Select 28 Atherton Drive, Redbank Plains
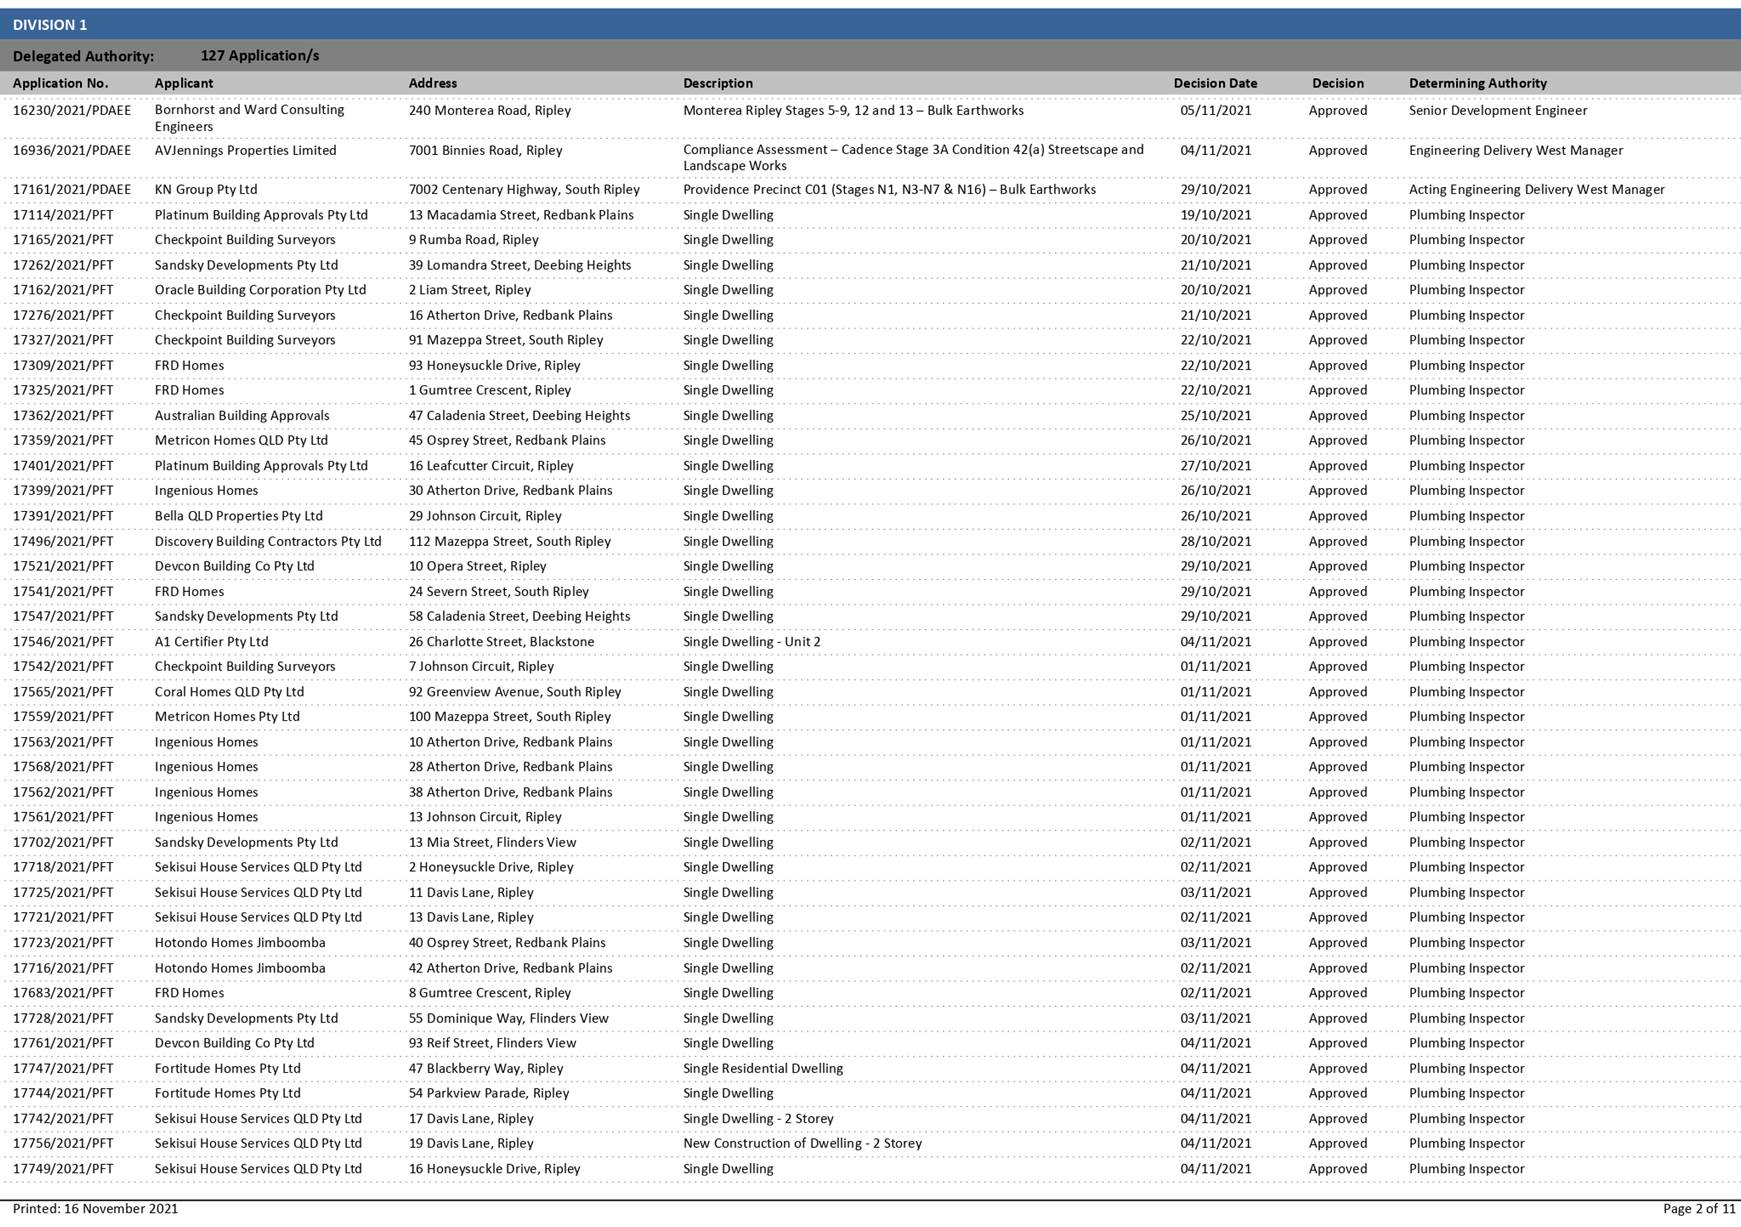 pos(510,767)
